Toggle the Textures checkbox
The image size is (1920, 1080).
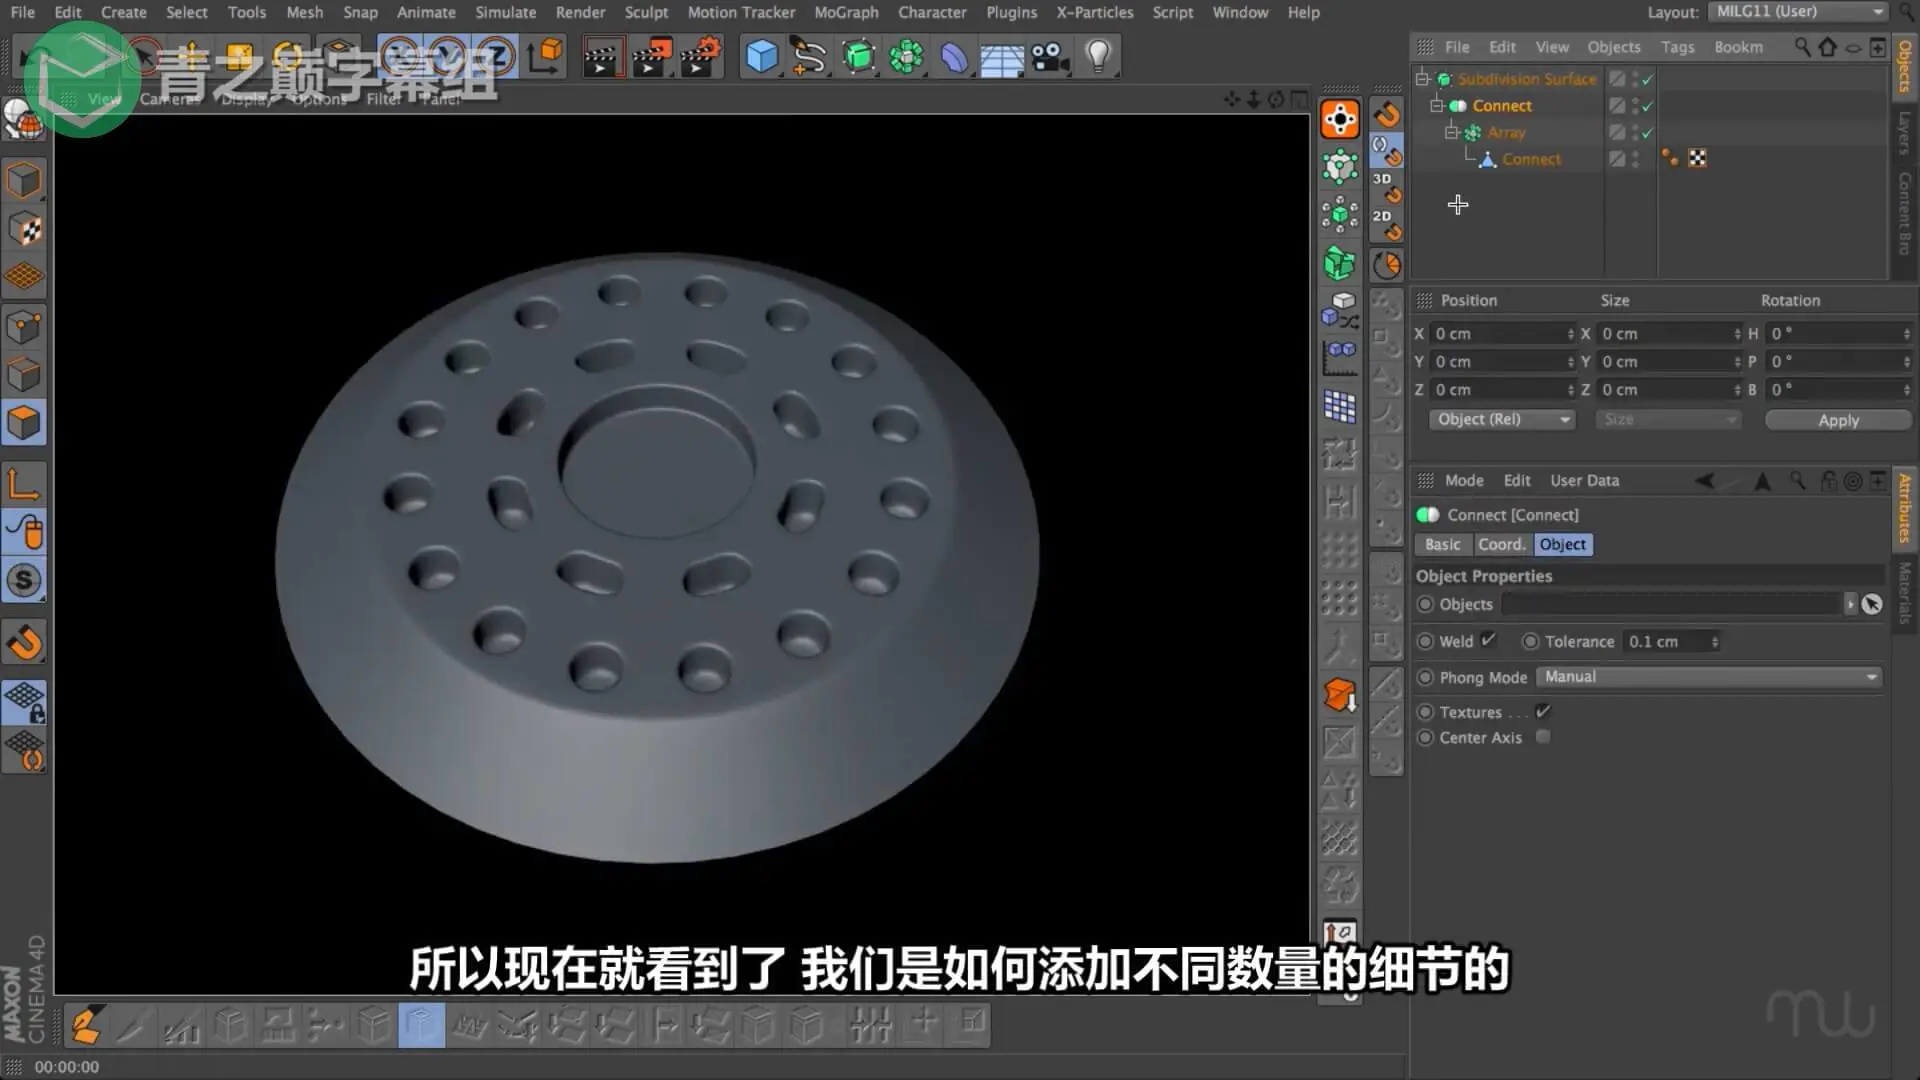coord(1543,711)
